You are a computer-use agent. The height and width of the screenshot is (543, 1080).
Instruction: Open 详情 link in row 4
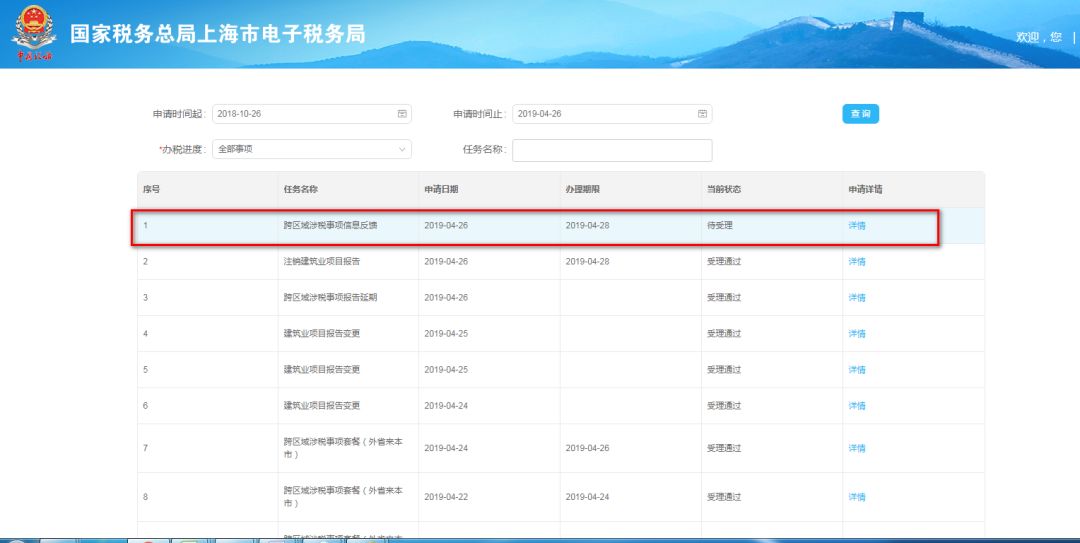[x=857, y=334]
